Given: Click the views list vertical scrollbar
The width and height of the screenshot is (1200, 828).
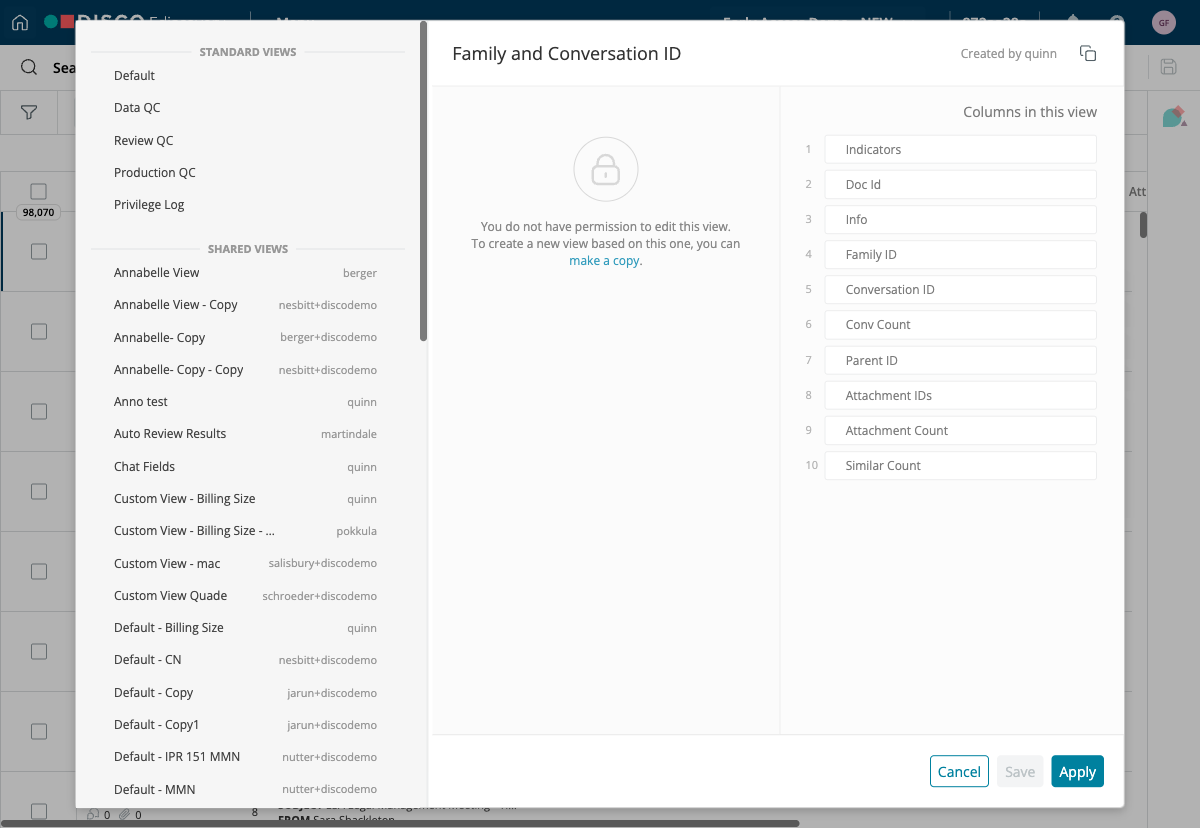Looking at the screenshot, I should pos(424,182).
